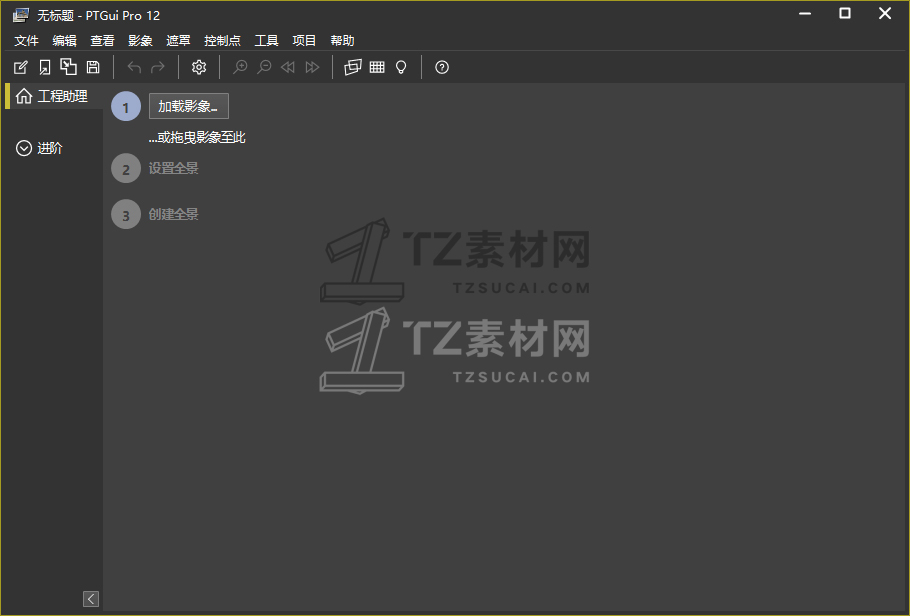The width and height of the screenshot is (910, 616).
Task: Open the Control Point table grid icon
Action: [377, 67]
